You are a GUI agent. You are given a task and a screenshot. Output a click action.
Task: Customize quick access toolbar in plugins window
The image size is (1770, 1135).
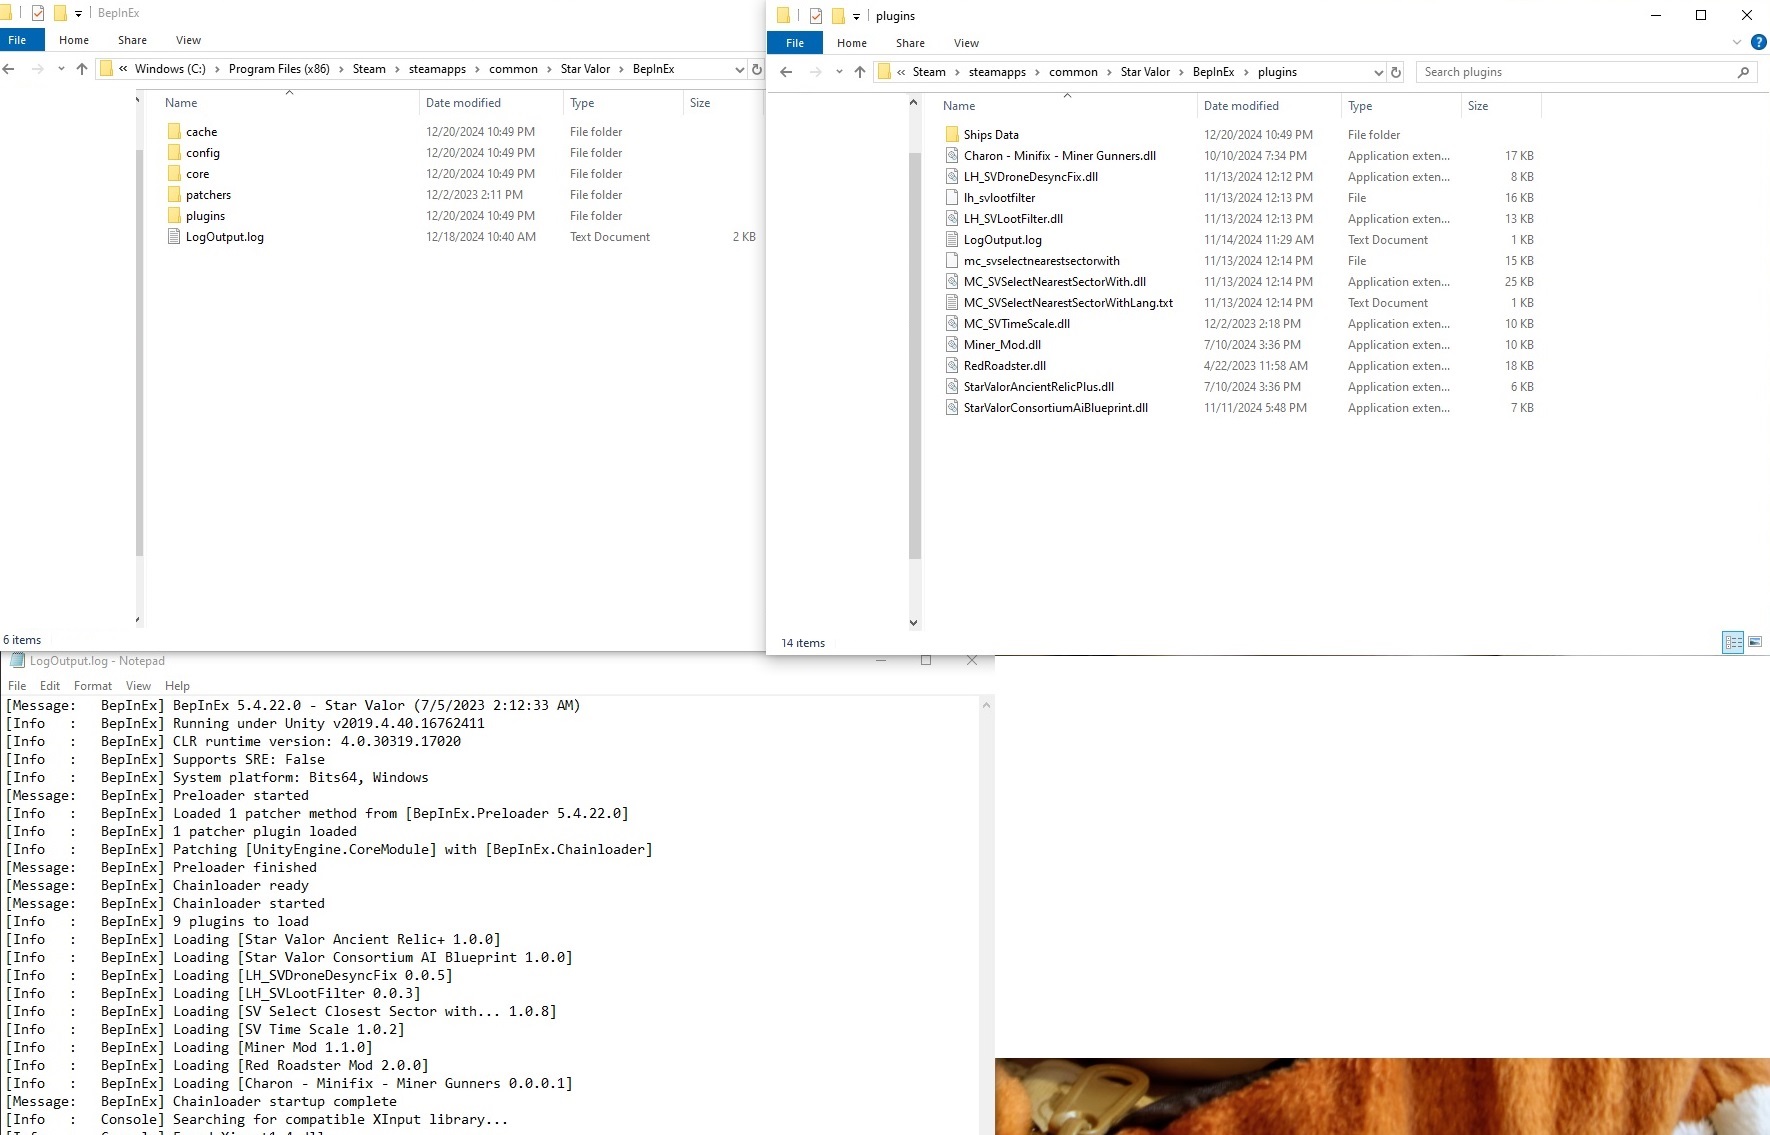click(856, 16)
